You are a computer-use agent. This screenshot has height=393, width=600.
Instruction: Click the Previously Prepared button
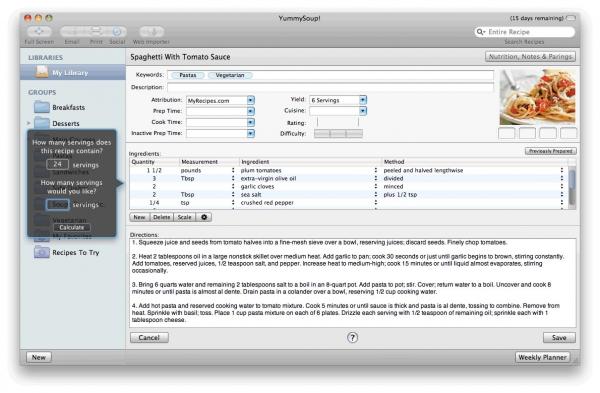coord(551,151)
